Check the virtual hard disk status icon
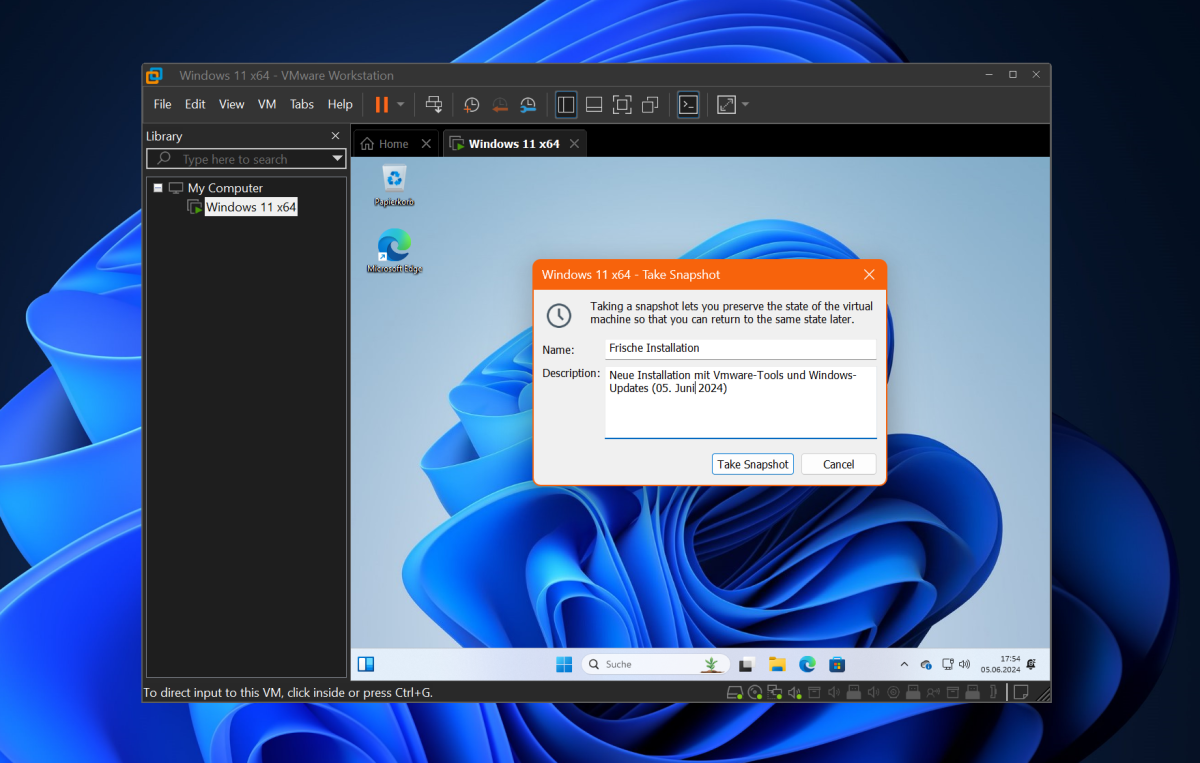 click(734, 691)
